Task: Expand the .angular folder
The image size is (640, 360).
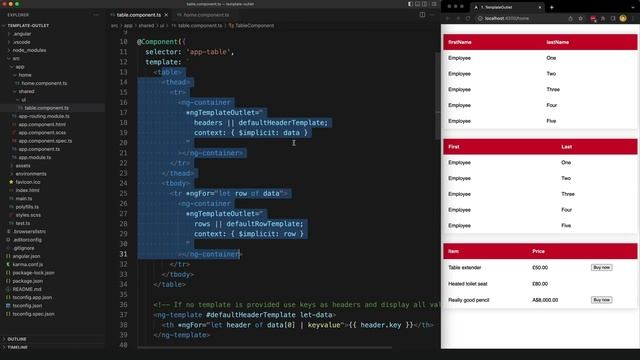Action: point(22,34)
